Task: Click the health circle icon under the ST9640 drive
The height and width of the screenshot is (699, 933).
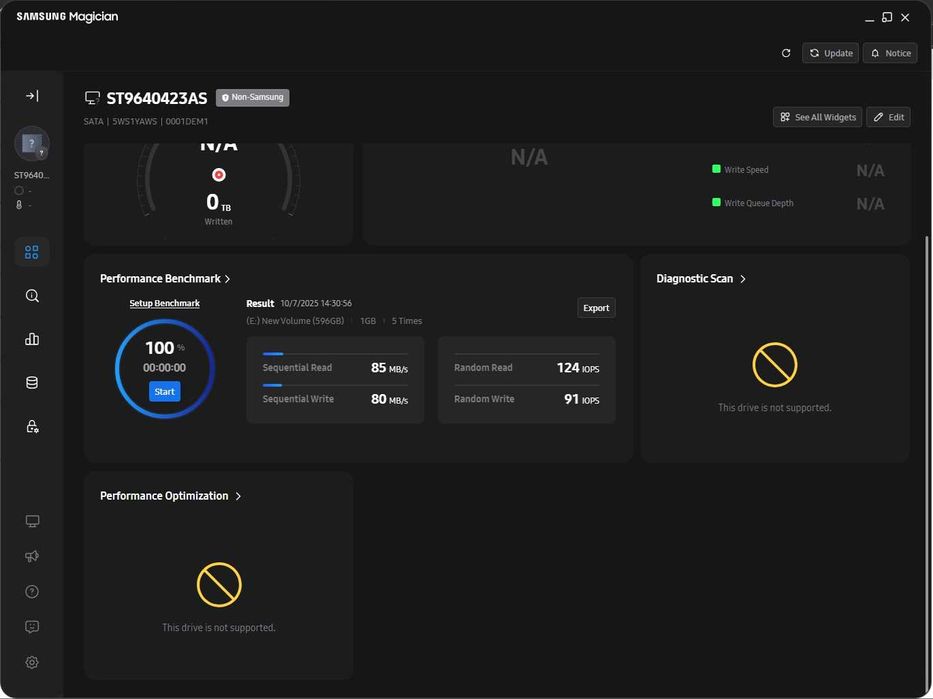Action: [x=19, y=190]
